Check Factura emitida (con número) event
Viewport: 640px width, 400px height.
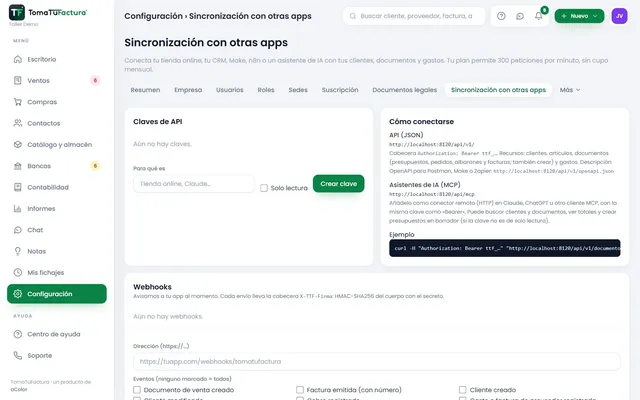point(300,390)
